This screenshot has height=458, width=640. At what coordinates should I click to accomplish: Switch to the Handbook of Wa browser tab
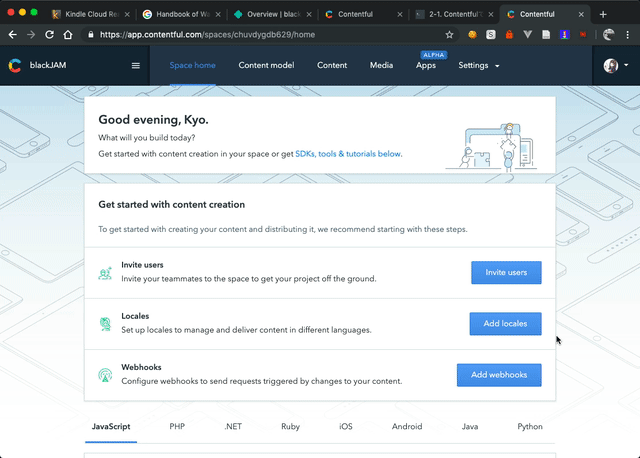180,14
